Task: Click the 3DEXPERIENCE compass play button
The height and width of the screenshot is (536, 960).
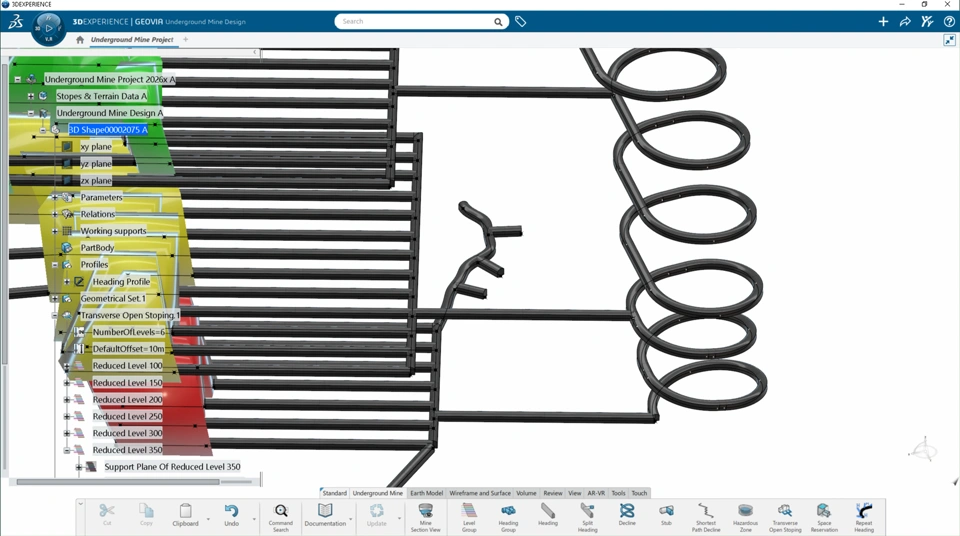Action: [x=49, y=28]
